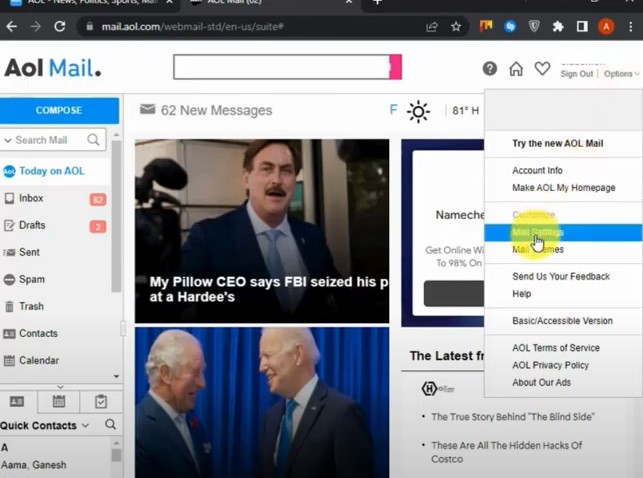Click the share page icon in address bar
Viewport: 643px width, 478px height.
click(x=432, y=27)
